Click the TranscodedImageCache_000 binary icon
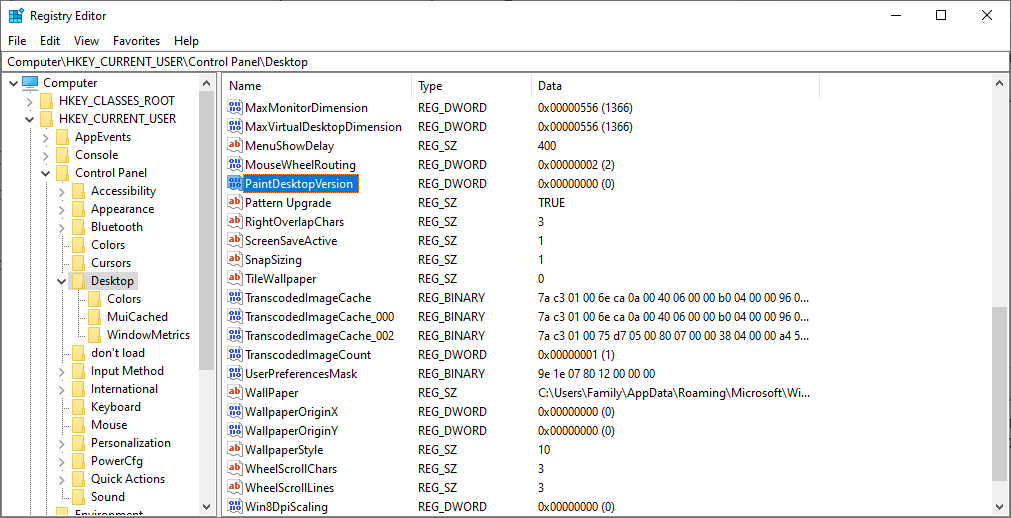 235,317
